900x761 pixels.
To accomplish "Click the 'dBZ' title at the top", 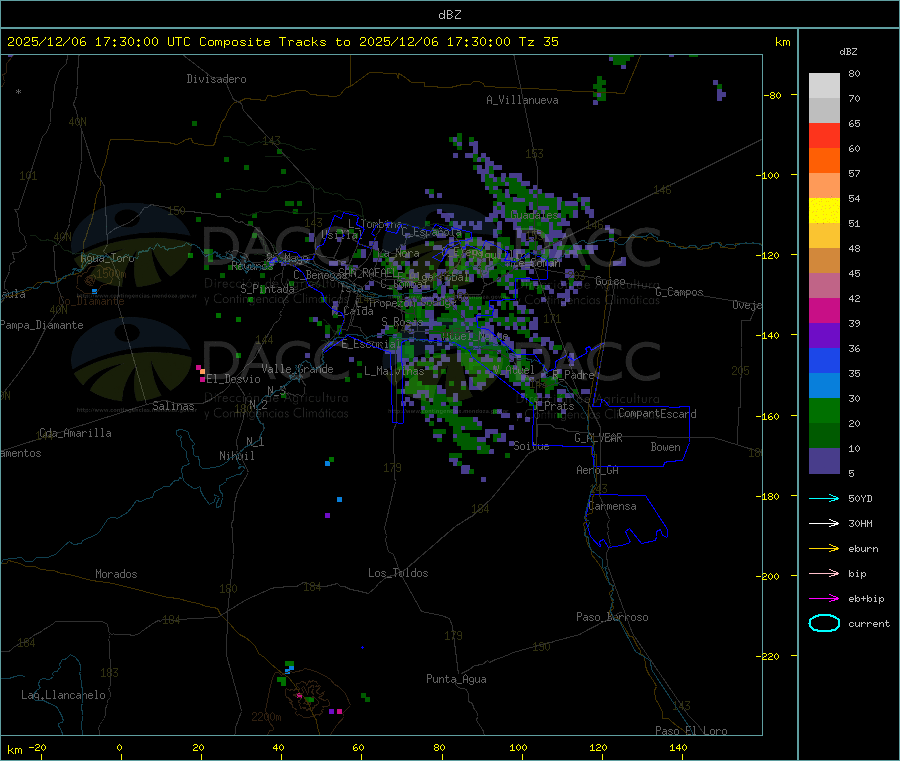I will [x=449, y=15].
